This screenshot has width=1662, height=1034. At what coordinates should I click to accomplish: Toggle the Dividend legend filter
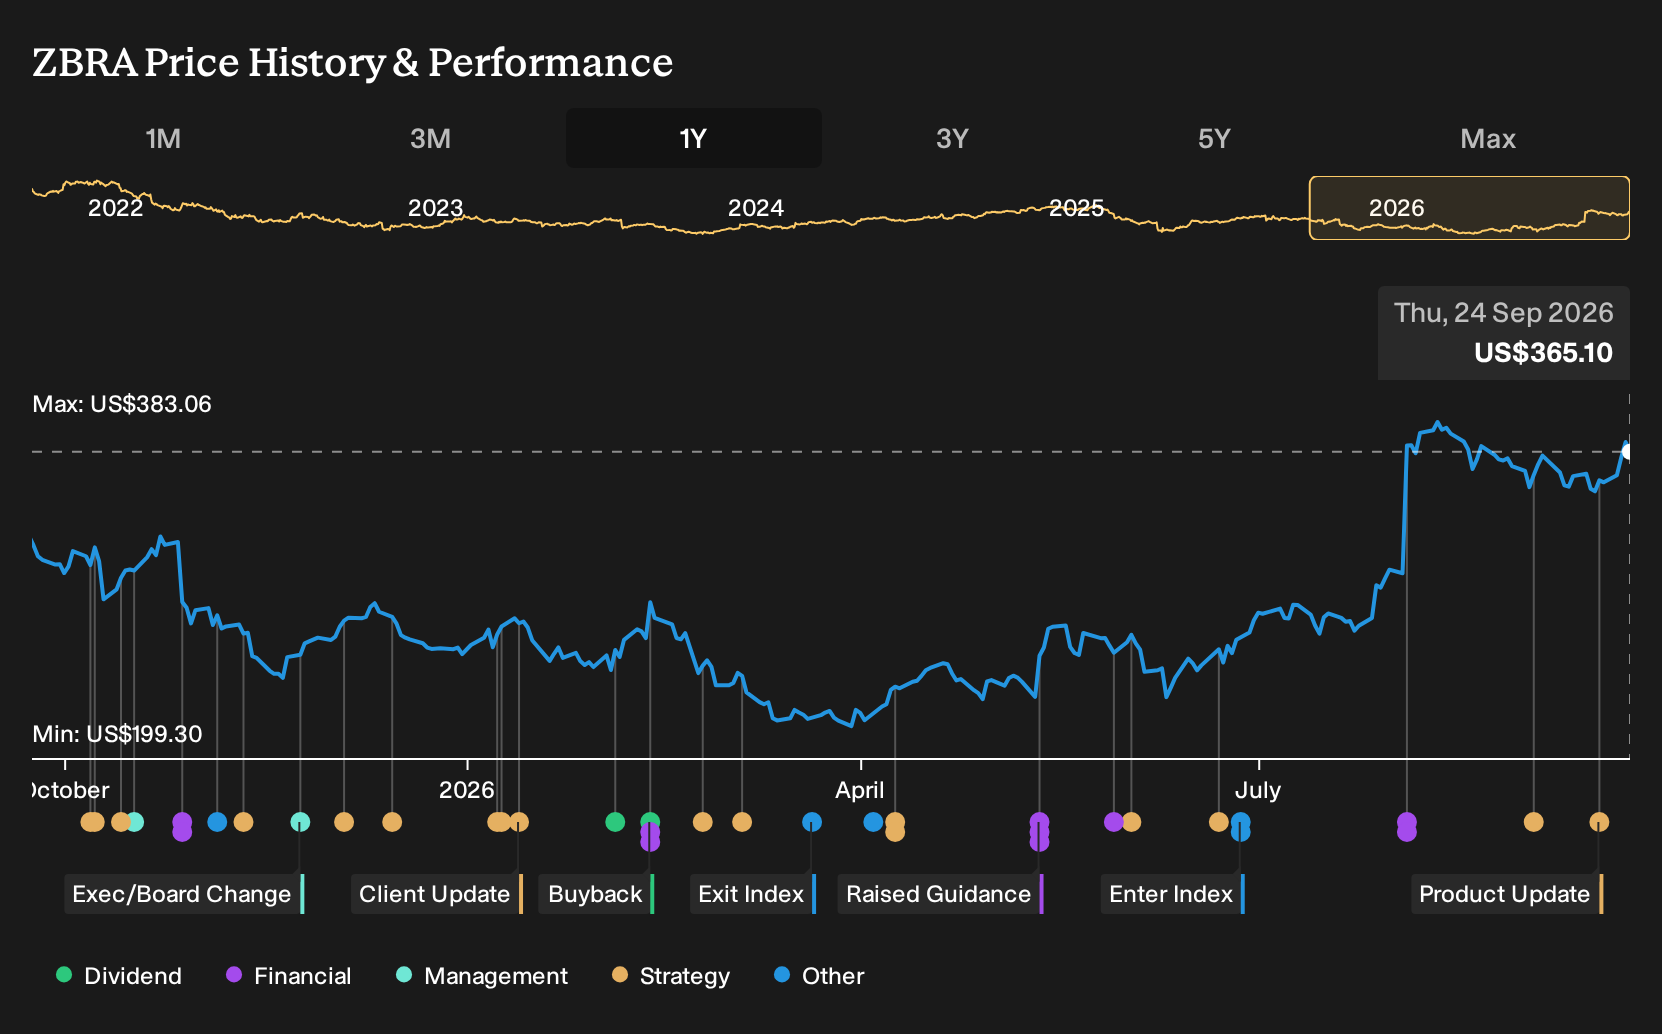[x=119, y=976]
